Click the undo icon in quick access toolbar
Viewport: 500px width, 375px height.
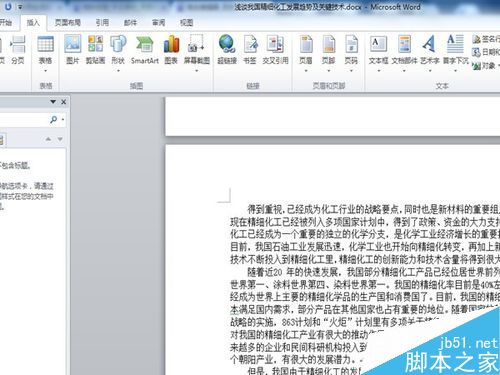click(x=8, y=7)
